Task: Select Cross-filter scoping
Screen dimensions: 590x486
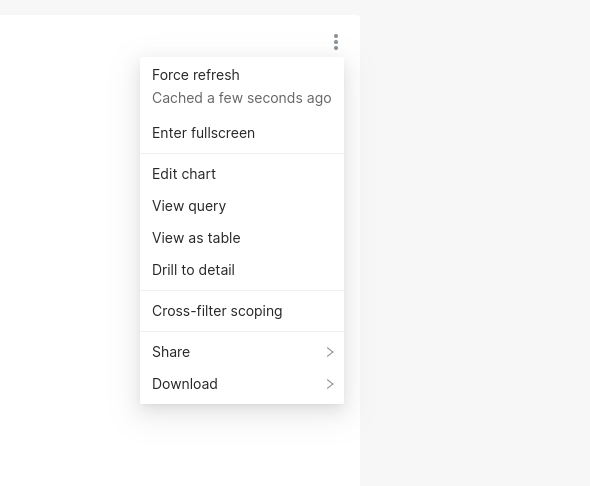Action: pyautogui.click(x=242, y=311)
